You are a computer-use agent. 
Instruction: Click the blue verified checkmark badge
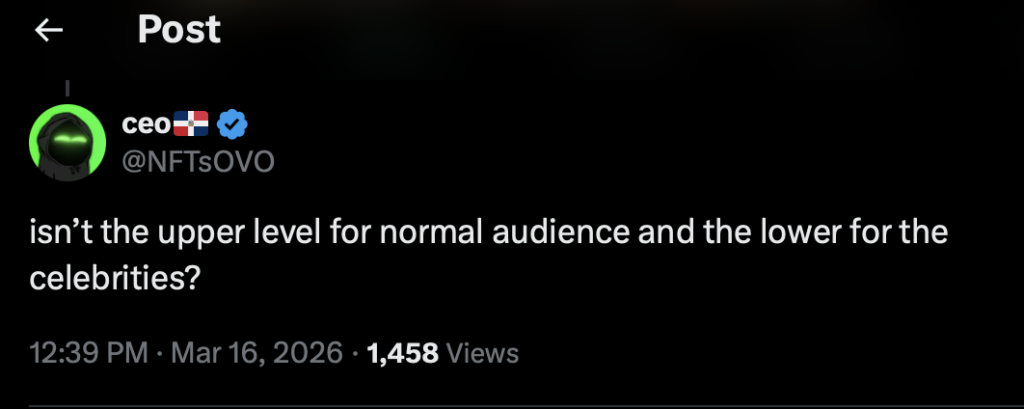point(232,125)
